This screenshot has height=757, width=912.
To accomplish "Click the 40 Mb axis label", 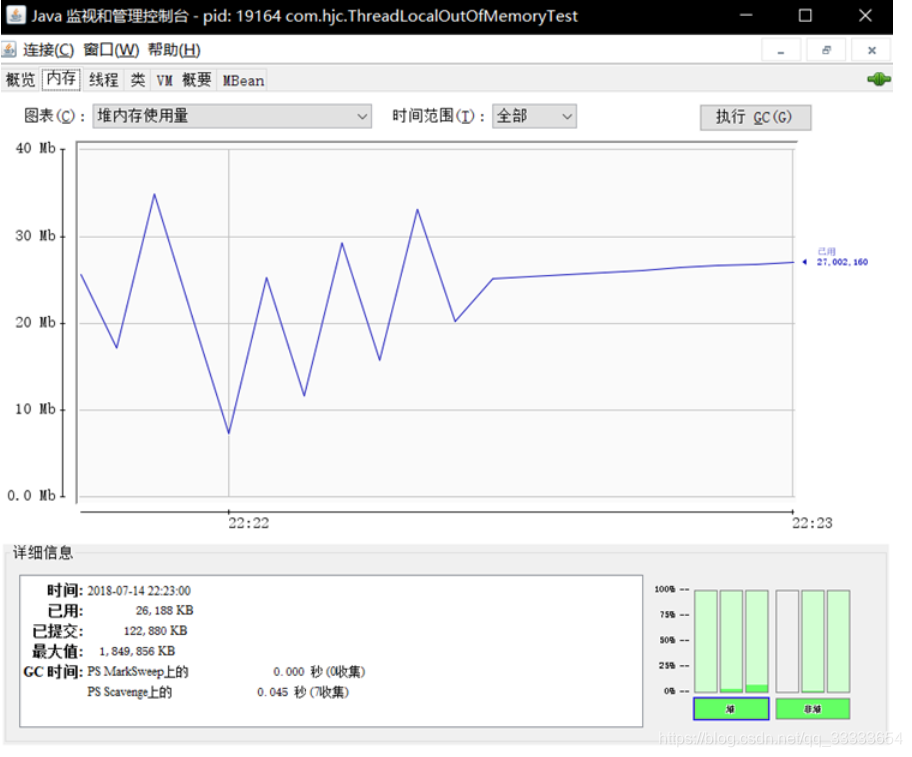I will click(x=35, y=148).
